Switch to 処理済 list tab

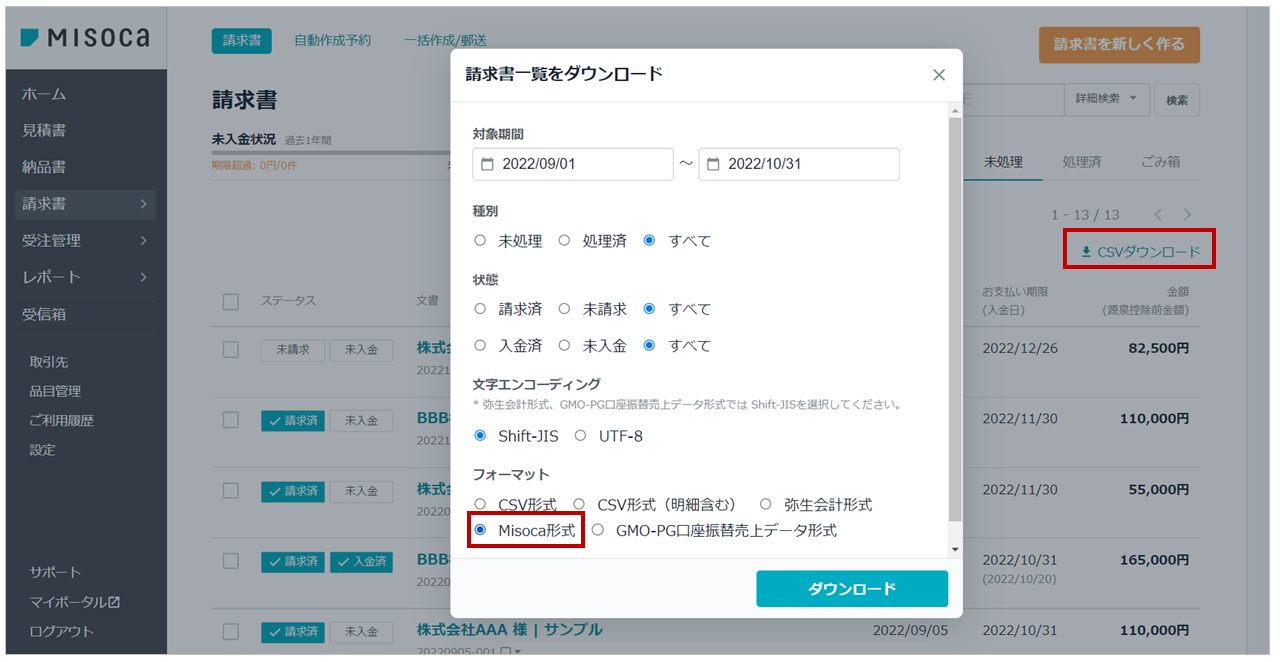point(1082,161)
